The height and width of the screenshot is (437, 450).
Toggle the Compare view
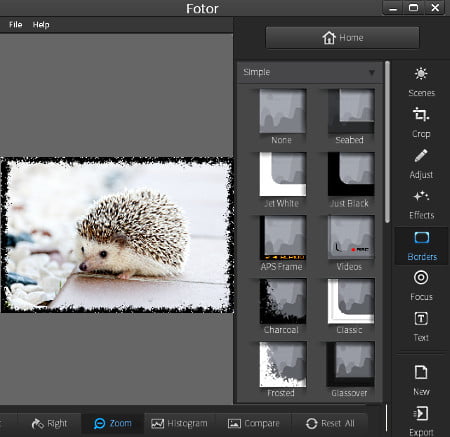point(253,423)
